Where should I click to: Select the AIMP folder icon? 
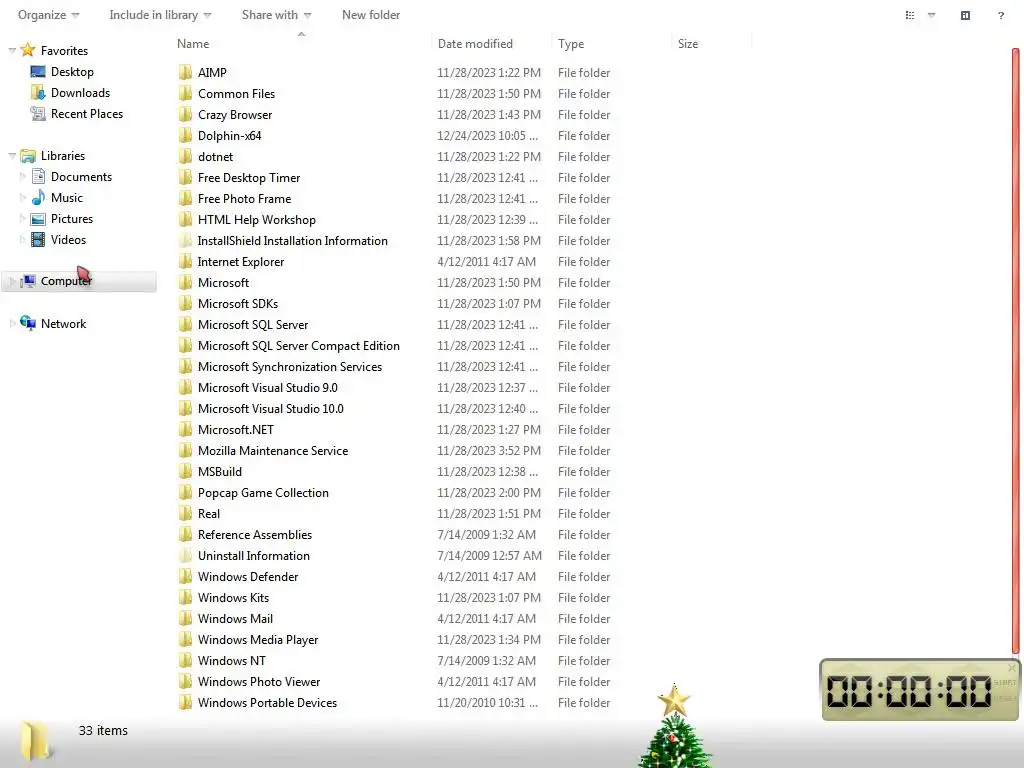(185, 72)
